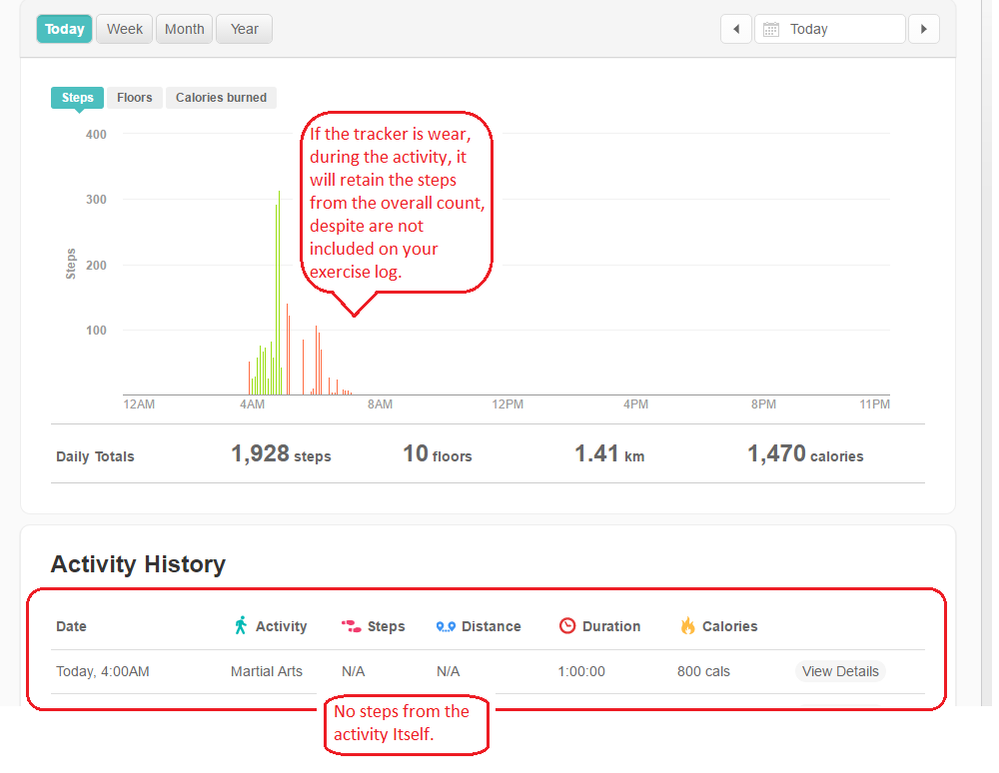Click the calendar icon in date picker

pyautogui.click(x=771, y=29)
